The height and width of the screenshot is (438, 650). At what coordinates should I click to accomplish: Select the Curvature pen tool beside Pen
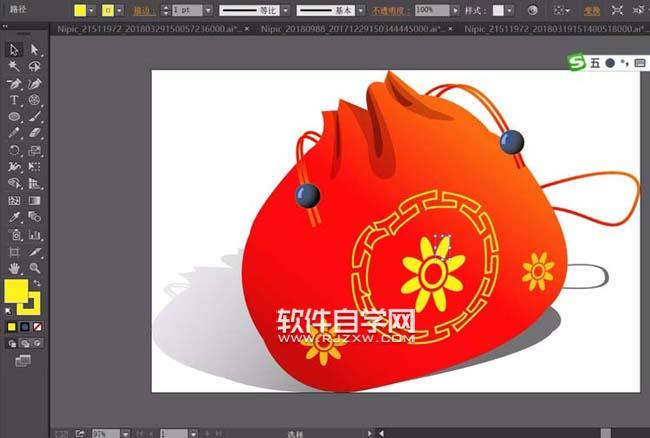click(x=34, y=83)
